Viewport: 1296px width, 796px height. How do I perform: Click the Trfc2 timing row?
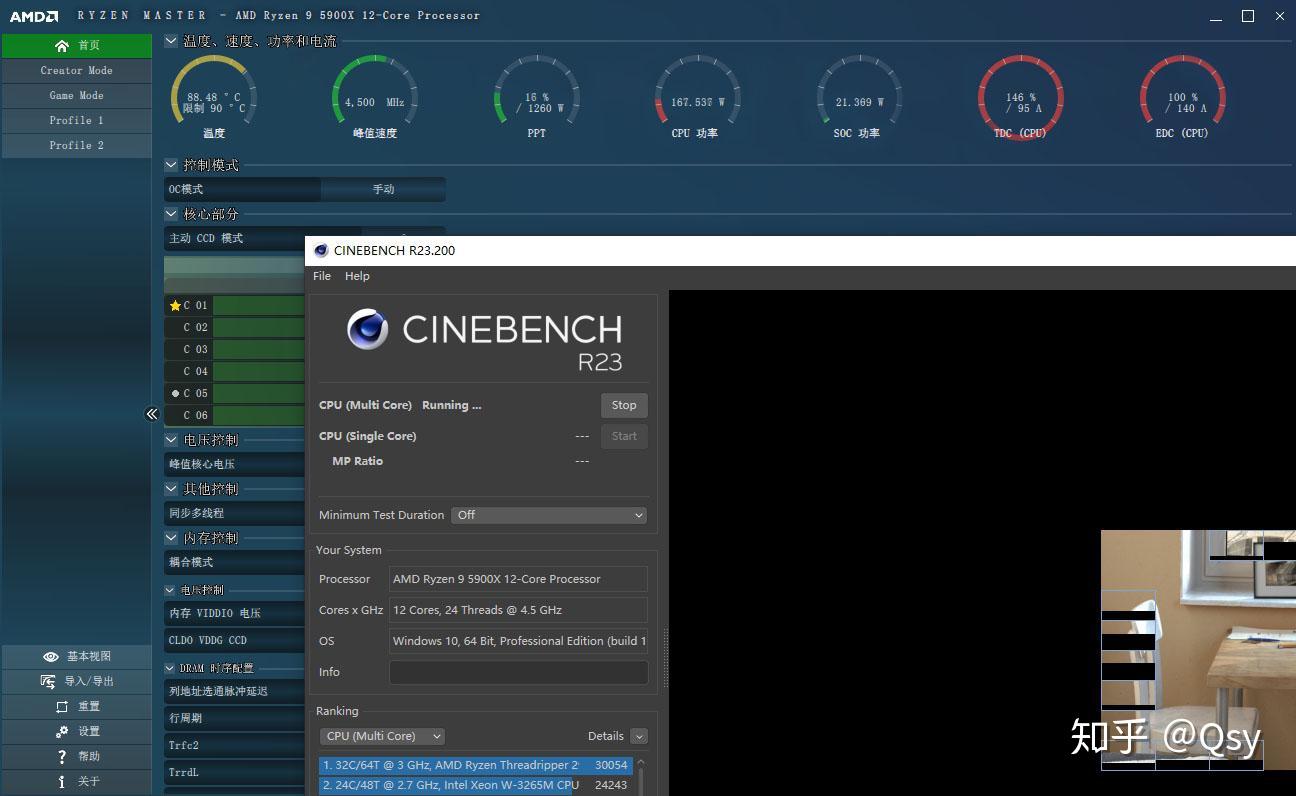pos(235,746)
